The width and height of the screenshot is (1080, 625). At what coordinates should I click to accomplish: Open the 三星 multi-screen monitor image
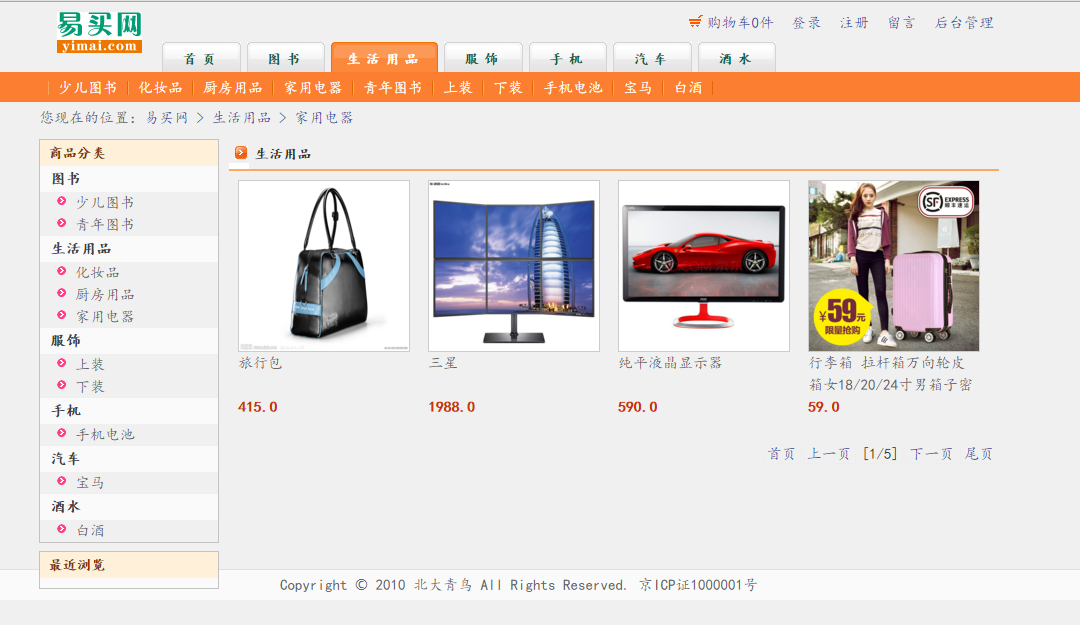[x=514, y=266]
